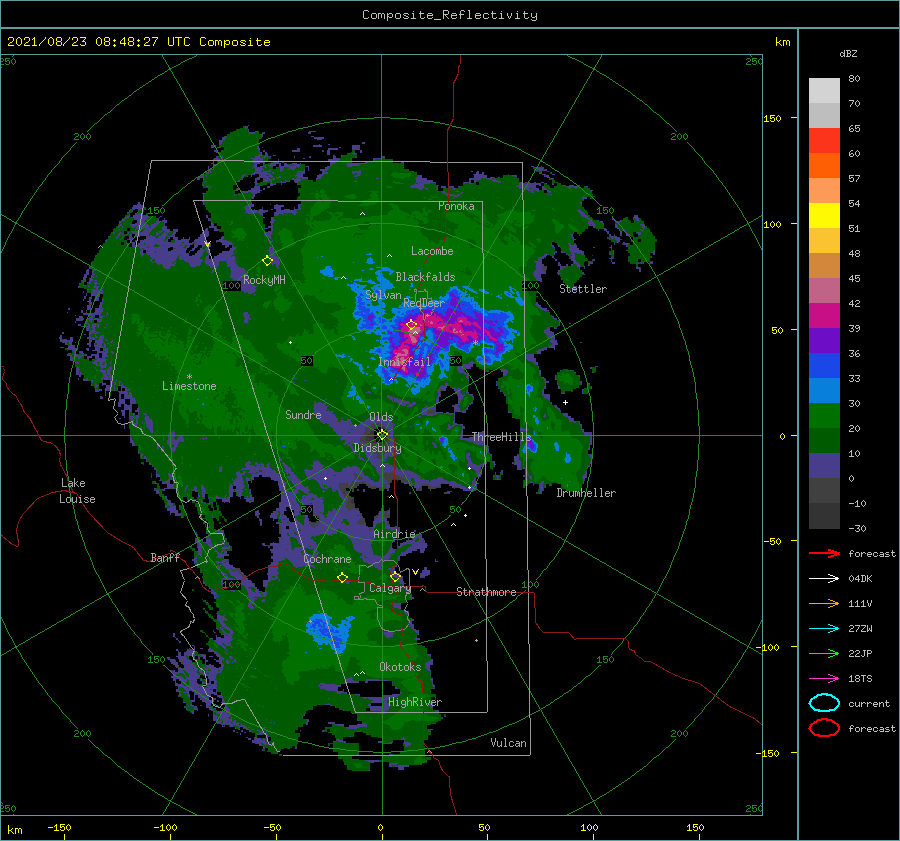The width and height of the screenshot is (900, 841).
Task: Click the yellow diamond marker at RedDeer
Action: 412,325
